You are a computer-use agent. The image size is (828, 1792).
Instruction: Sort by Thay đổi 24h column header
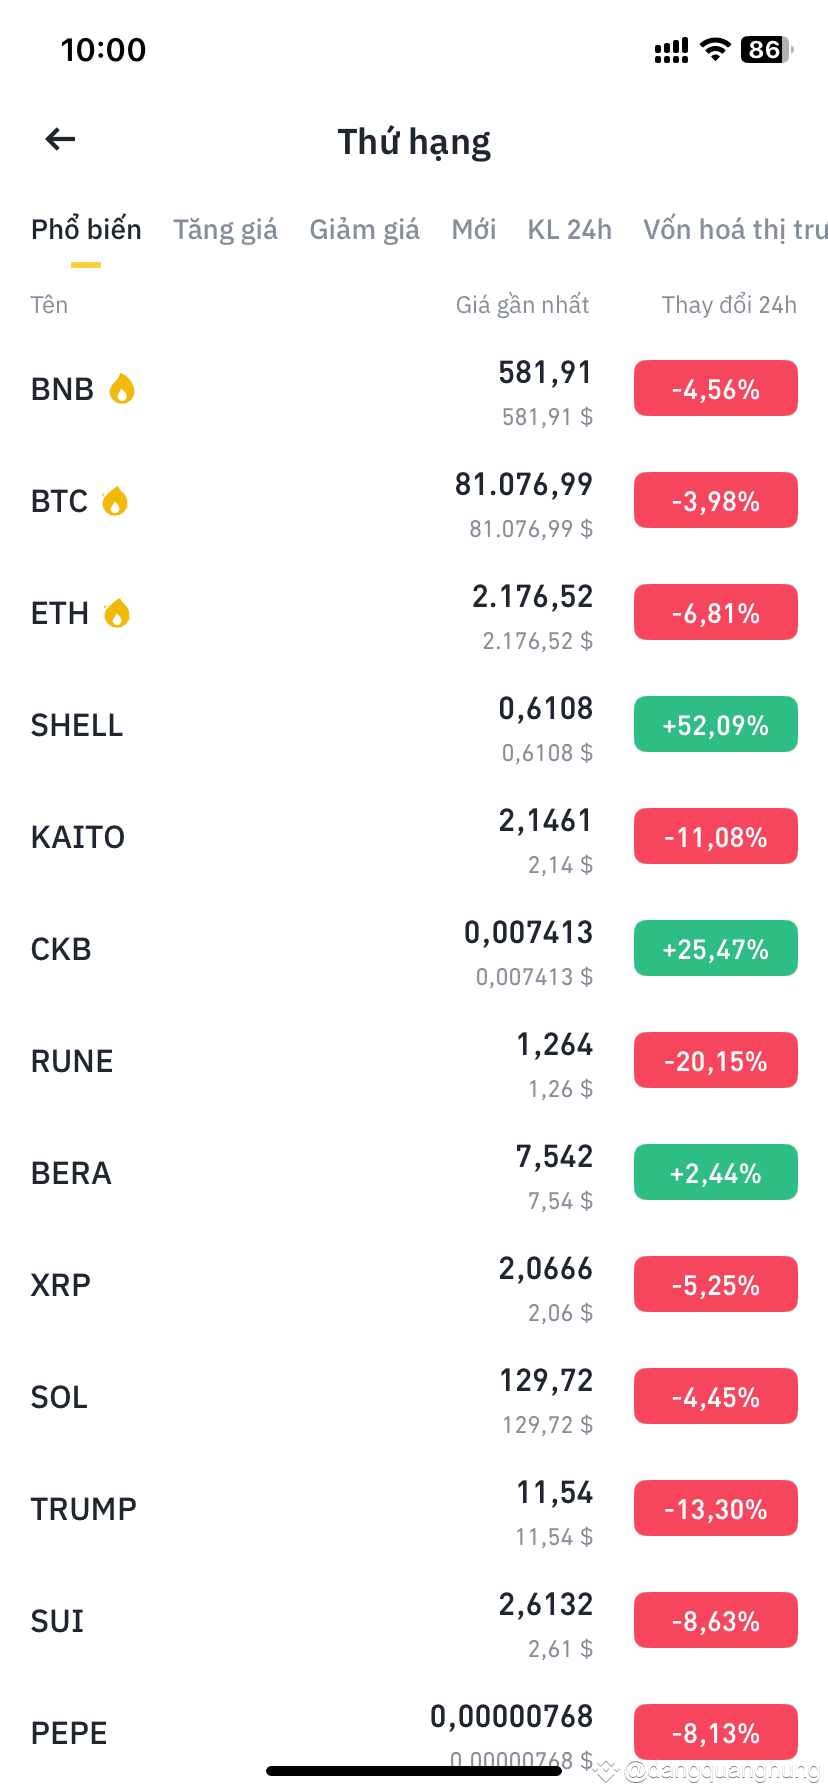pos(729,305)
